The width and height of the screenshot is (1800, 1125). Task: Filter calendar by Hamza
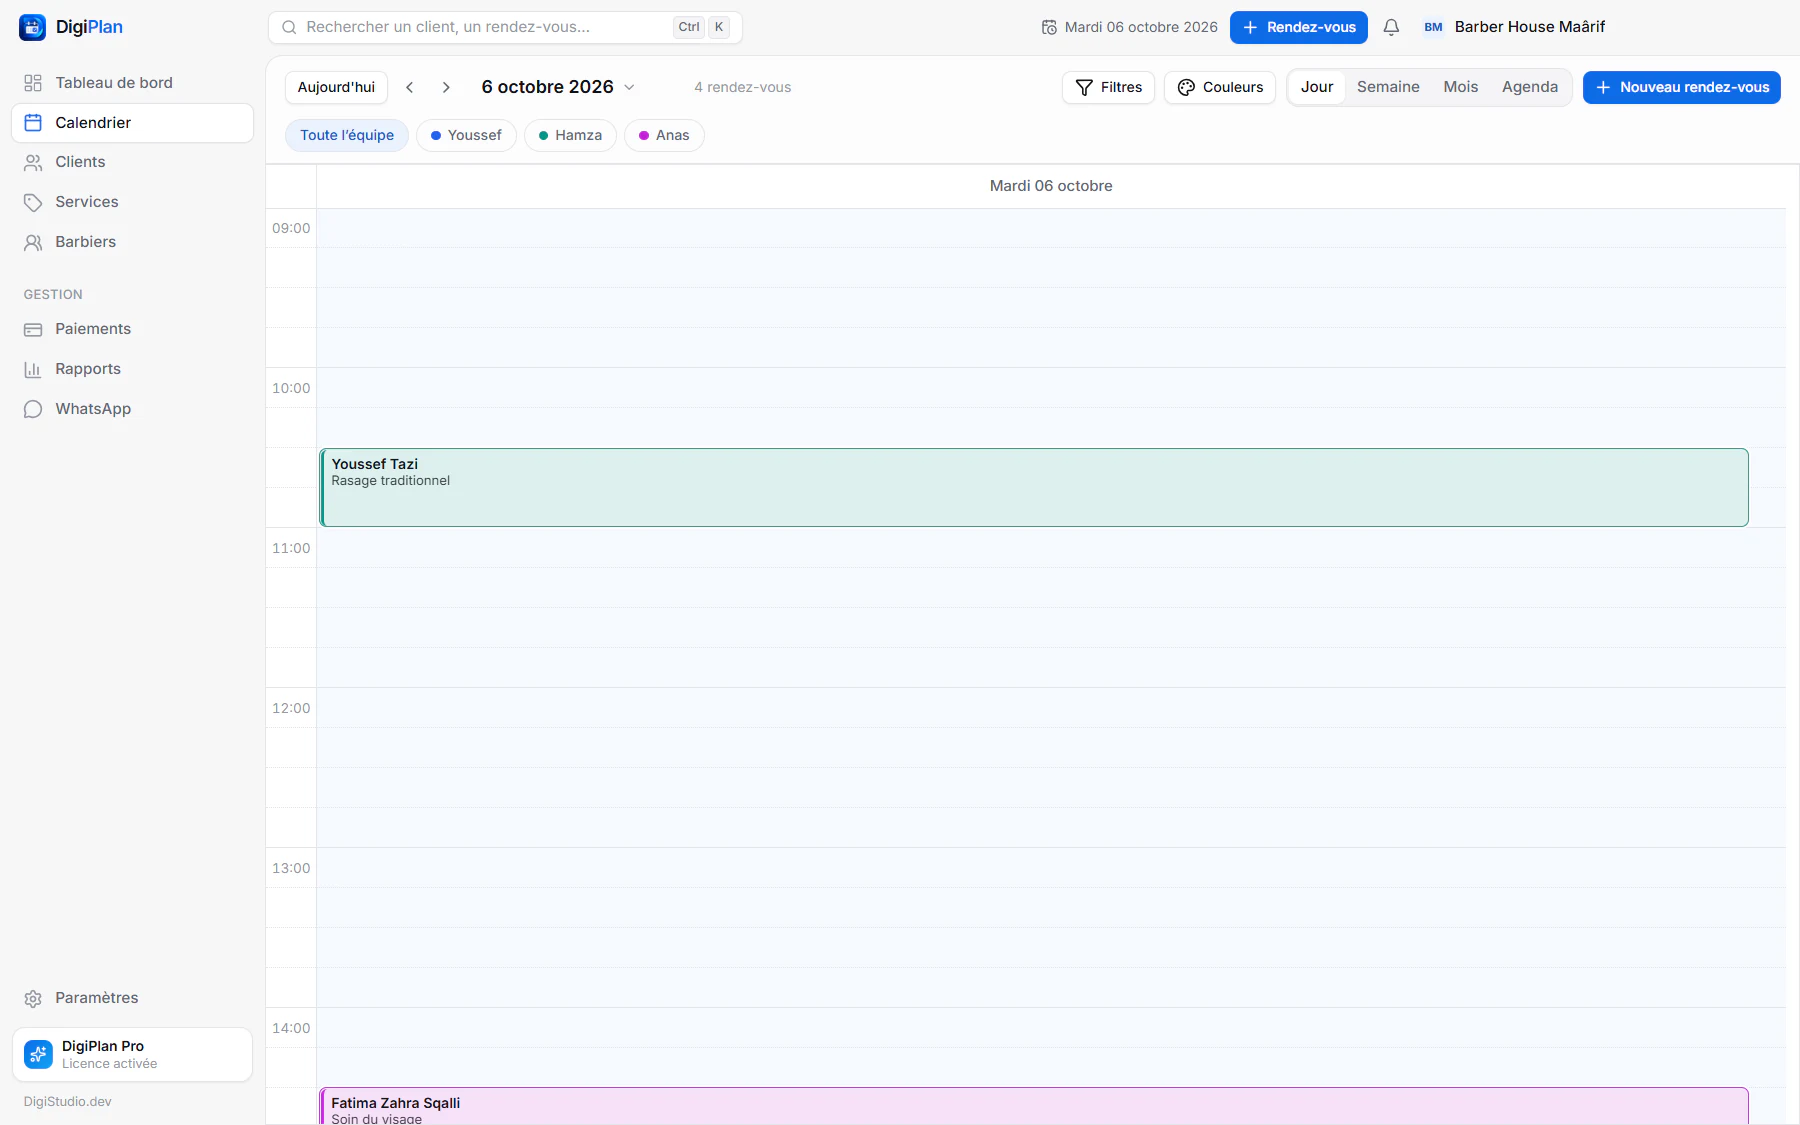[570, 135]
